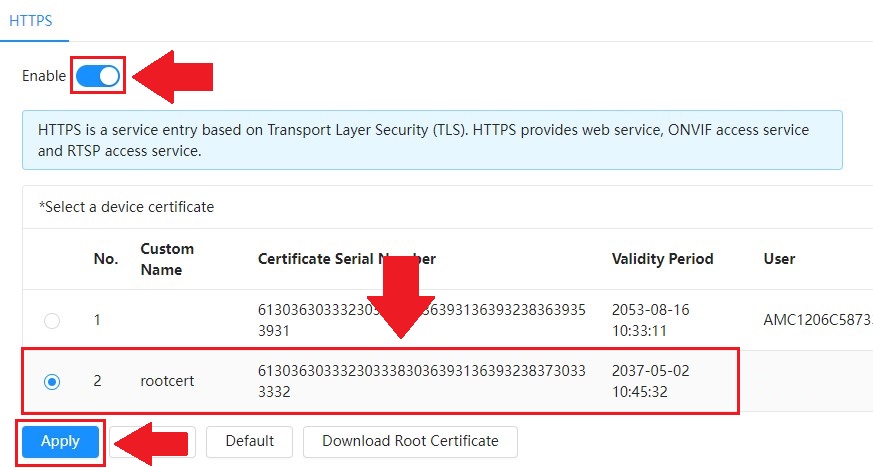Click the Enable label text
Viewport: 873px width, 468px height.
(44, 76)
